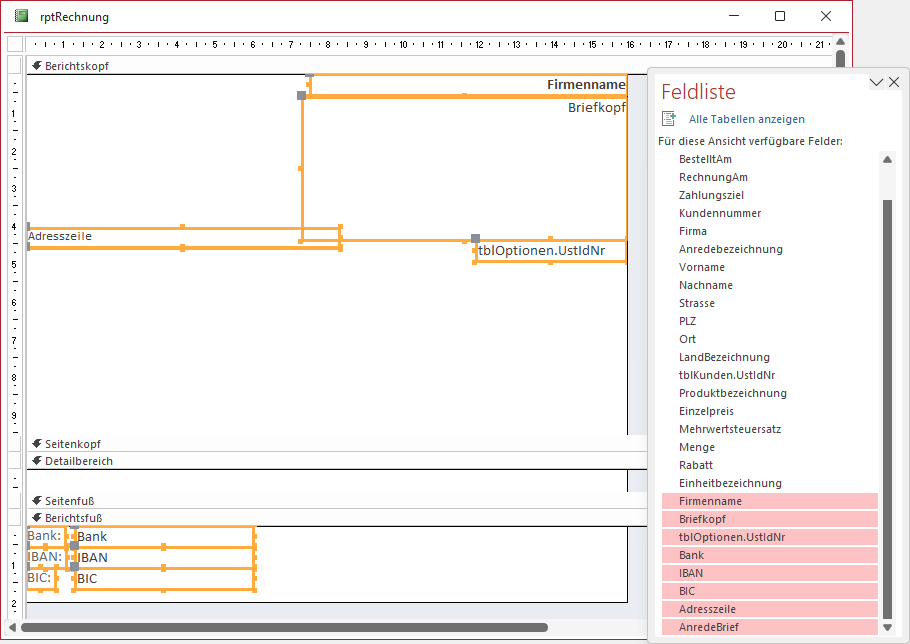
Task: Click the report selector box at ruler corner
Action: point(14,44)
